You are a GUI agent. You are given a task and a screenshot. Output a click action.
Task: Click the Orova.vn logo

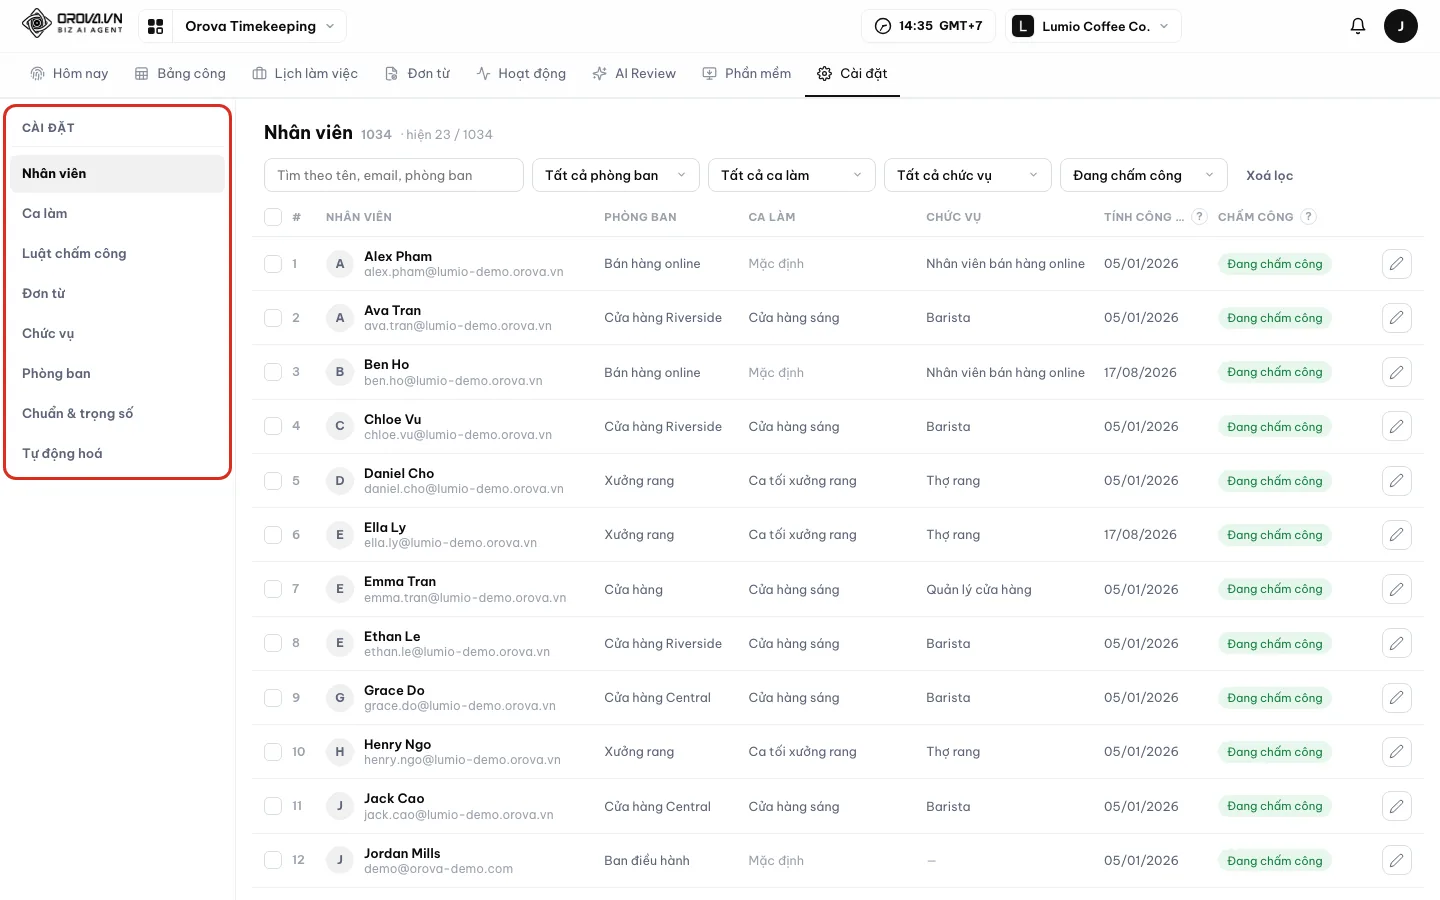pyautogui.click(x=72, y=23)
